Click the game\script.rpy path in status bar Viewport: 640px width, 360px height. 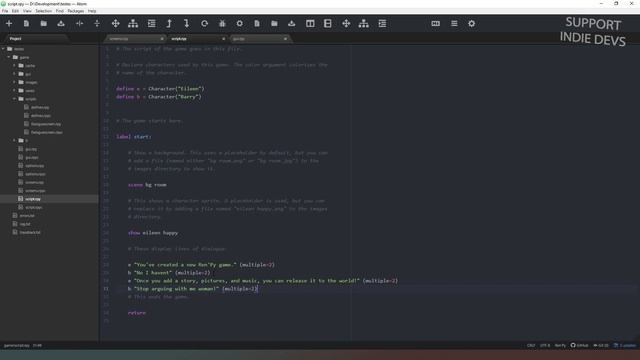point(17,345)
